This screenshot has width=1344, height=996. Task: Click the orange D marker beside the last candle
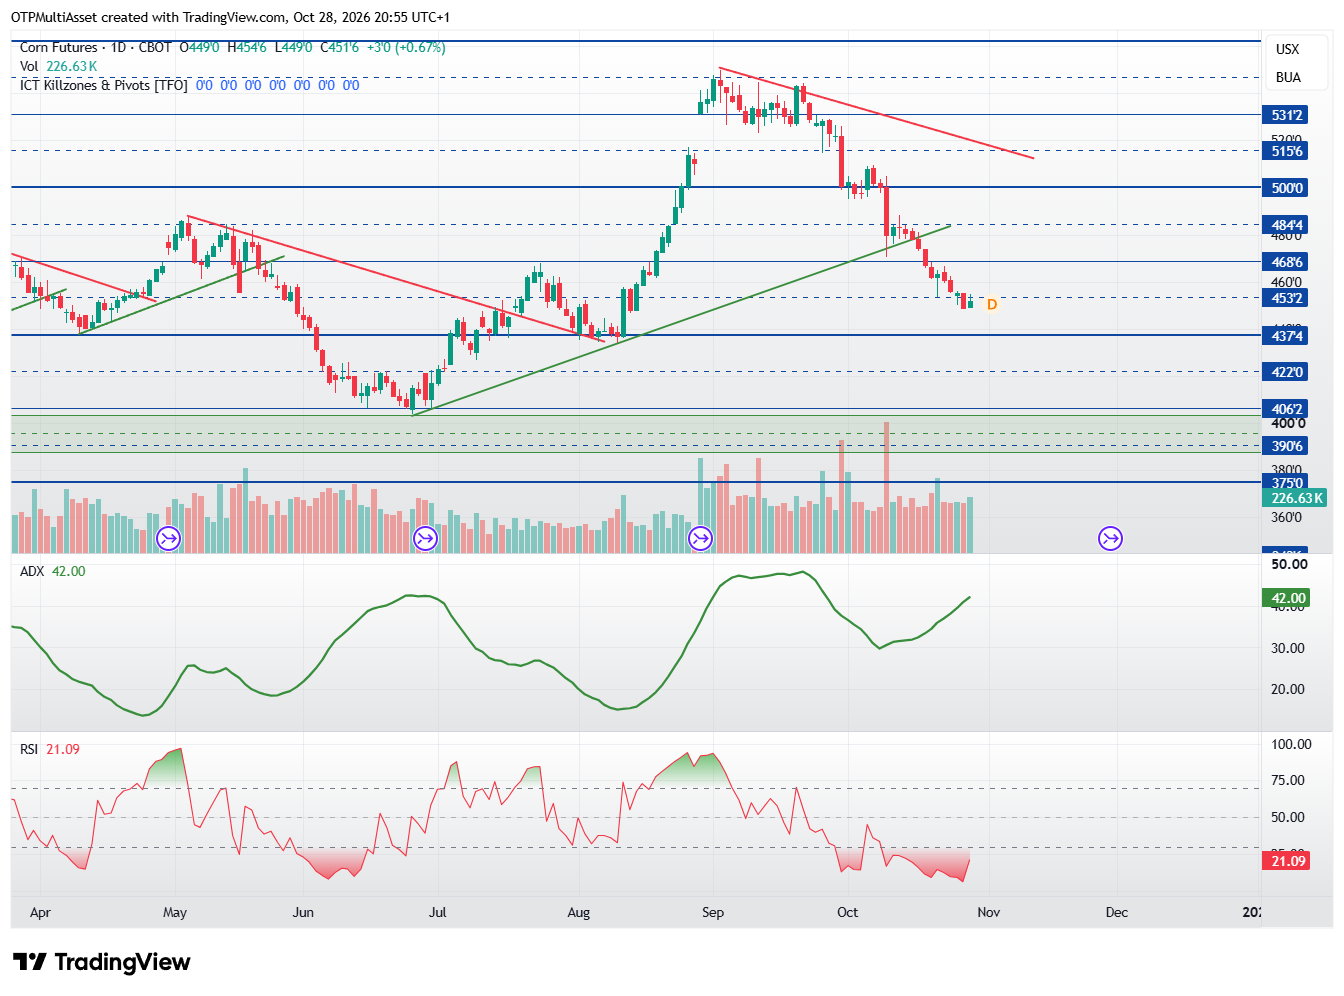tap(991, 304)
